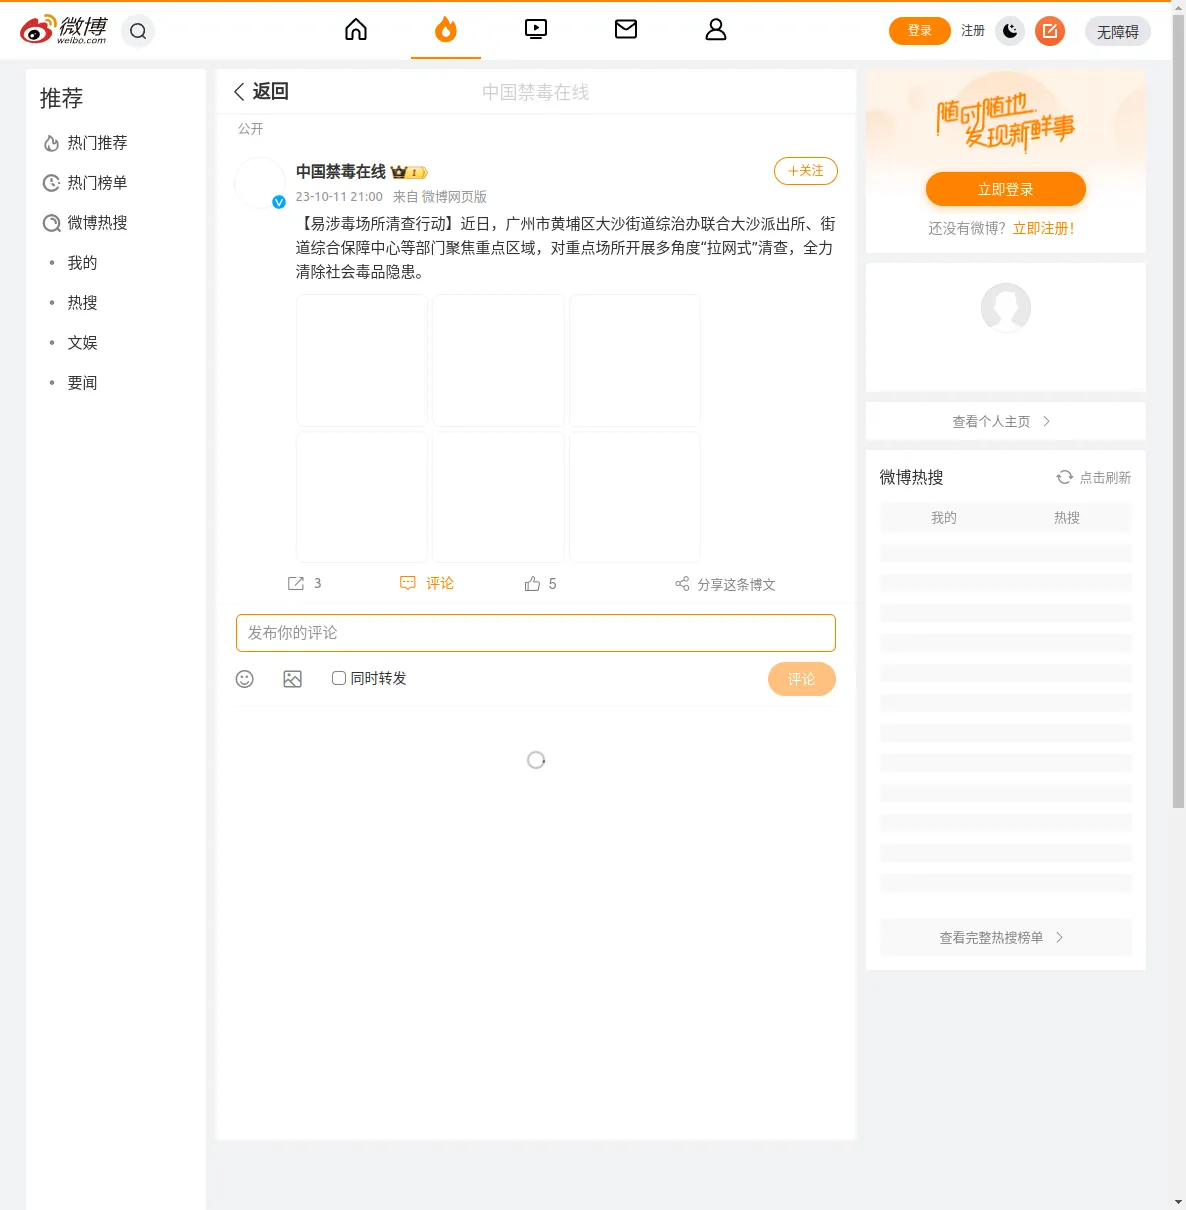Switch to 我的 hot search tab
The width and height of the screenshot is (1186, 1210).
click(x=944, y=518)
